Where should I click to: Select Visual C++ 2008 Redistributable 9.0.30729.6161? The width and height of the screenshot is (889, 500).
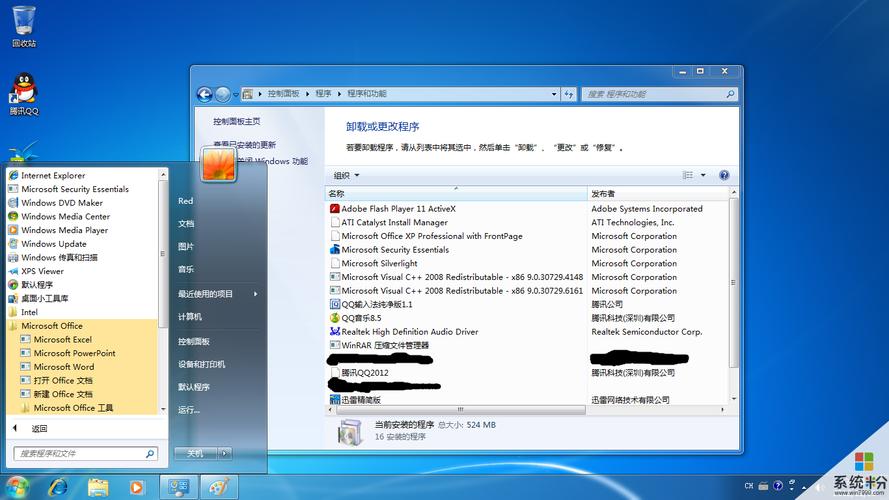(x=456, y=290)
